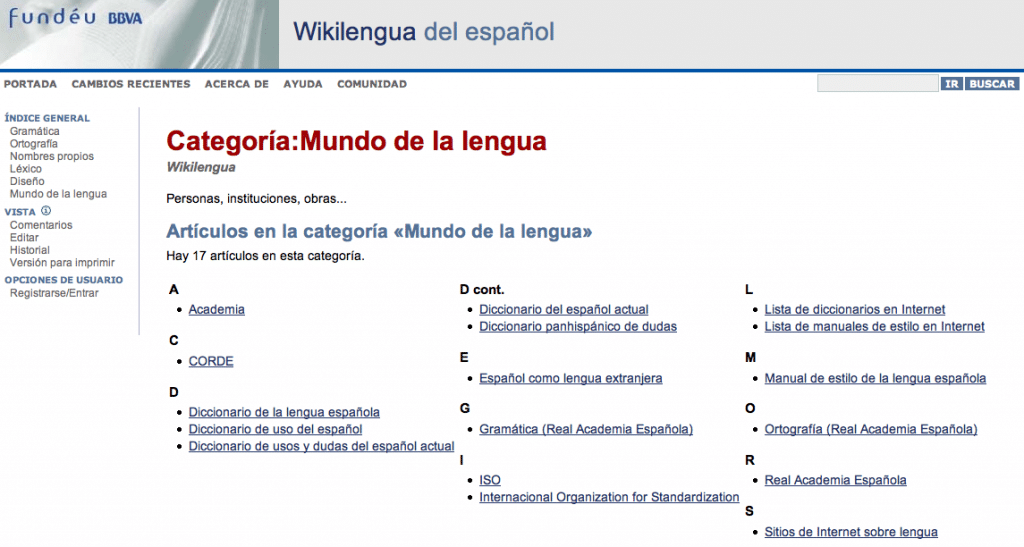This screenshot has height=547, width=1024.
Task: Open the PORTADA menu item
Action: pos(30,84)
